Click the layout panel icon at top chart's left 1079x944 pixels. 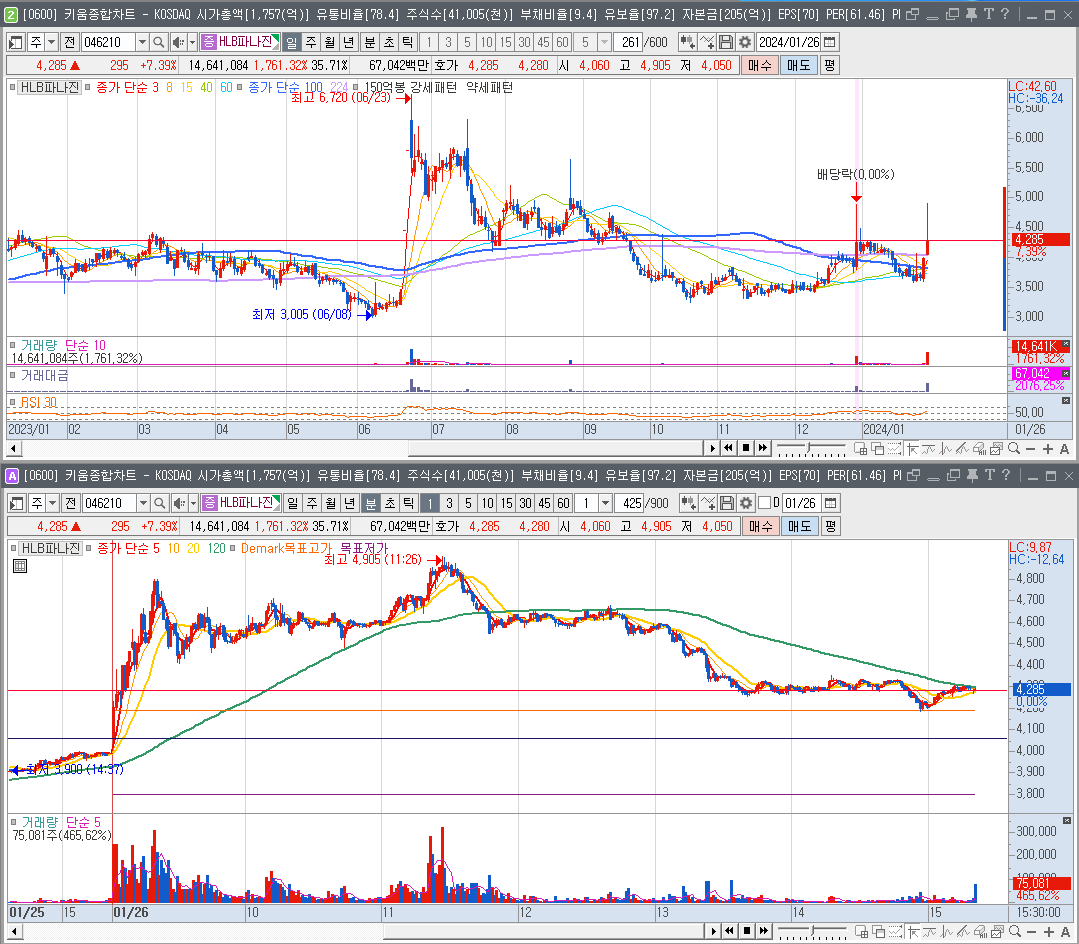click(16, 43)
